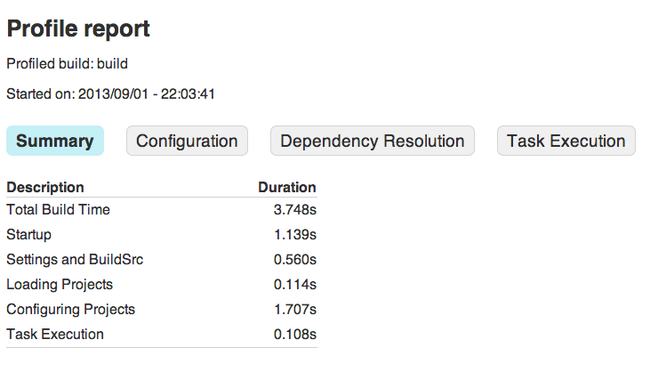The width and height of the screenshot is (650, 372).
Task: Click the Profile report heading
Action: [78, 29]
